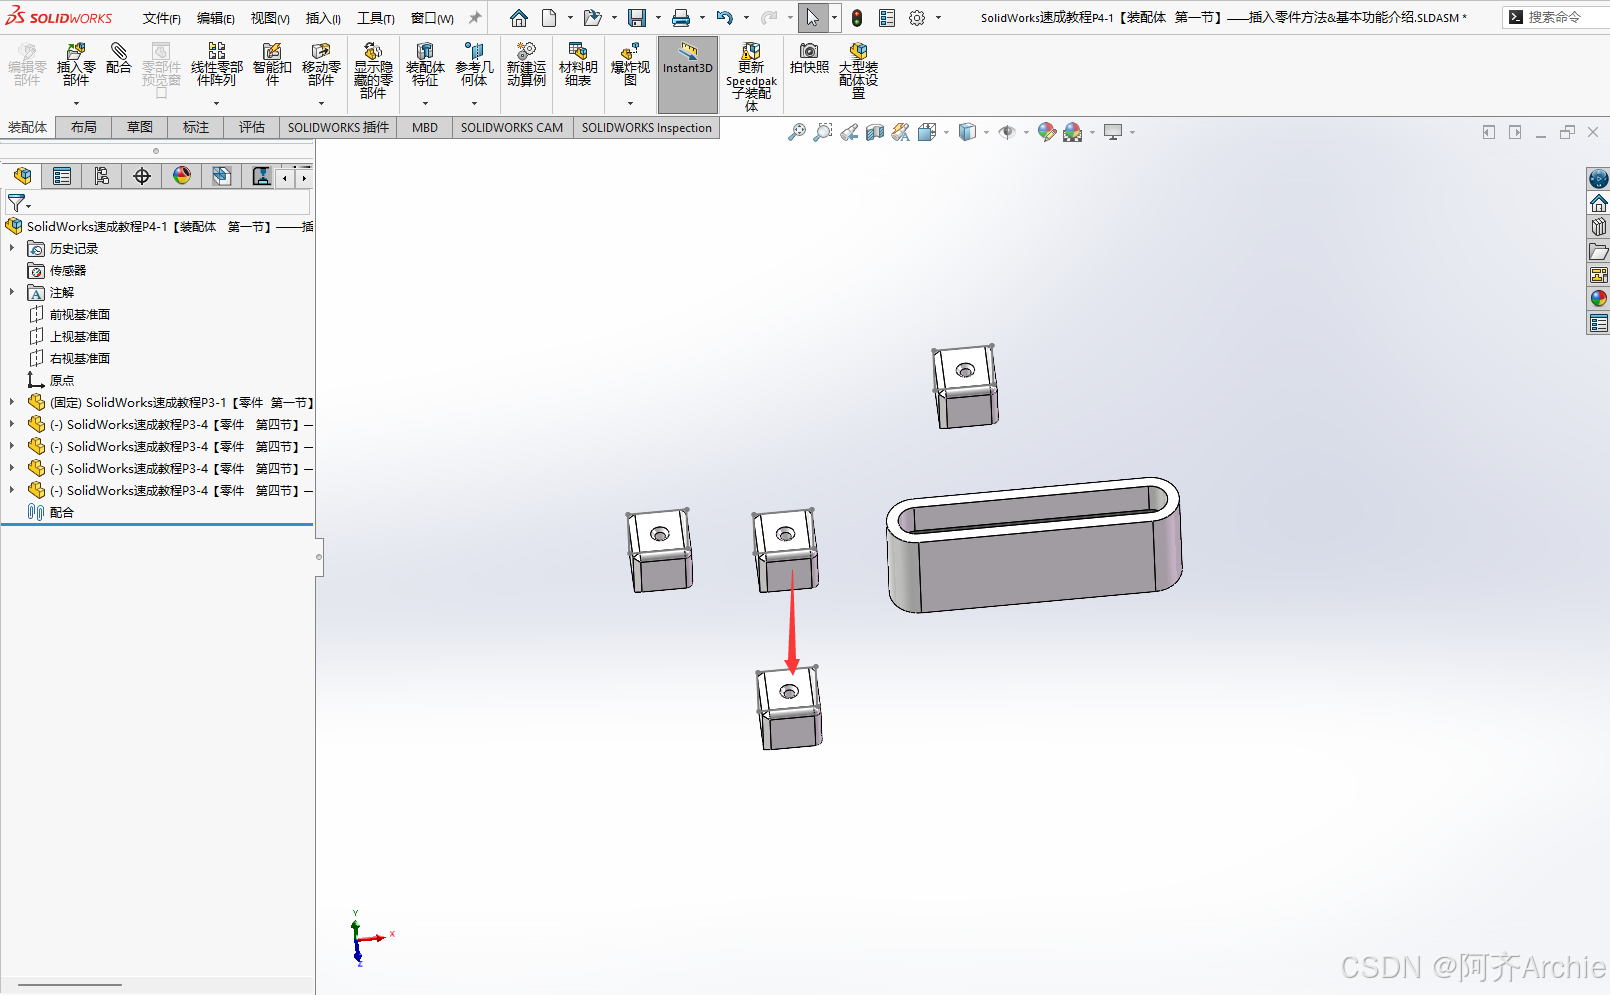The height and width of the screenshot is (995, 1610).
Task: Open the dropdown arrow beside the Save icon
Action: tap(658, 18)
